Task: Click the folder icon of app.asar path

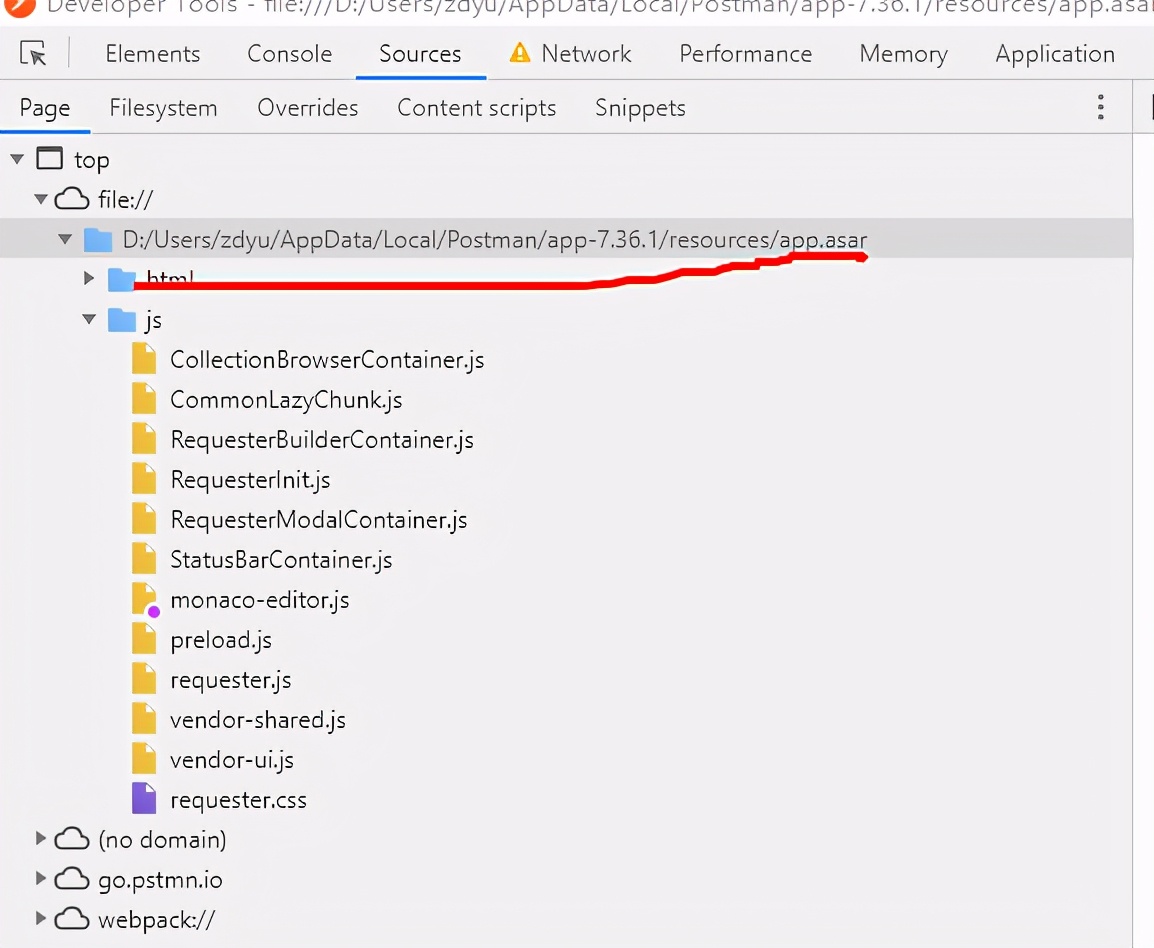Action: pyautogui.click(x=98, y=240)
